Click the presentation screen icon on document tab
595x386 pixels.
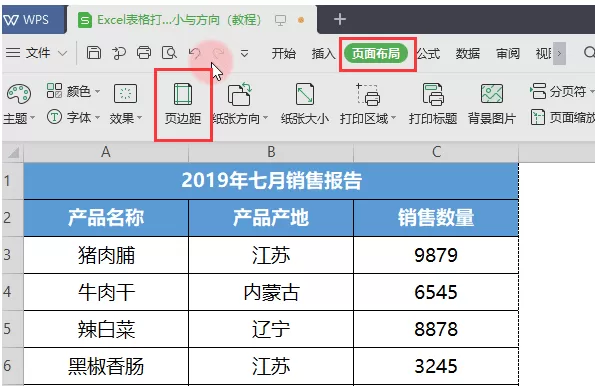coord(280,20)
